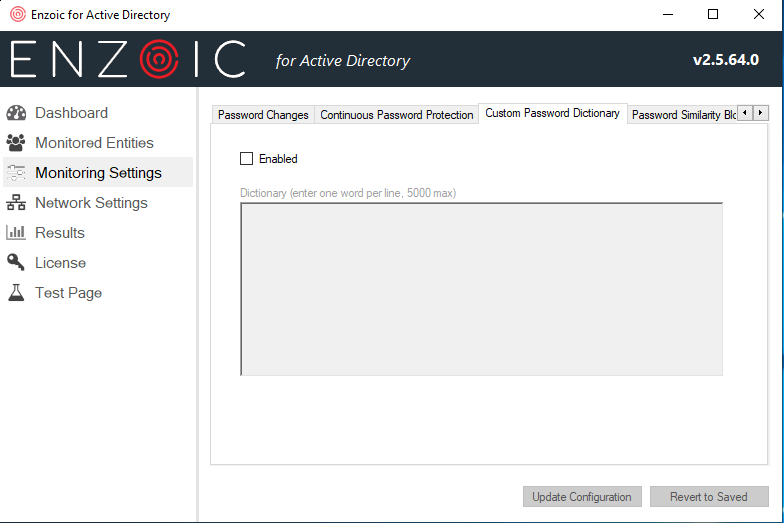This screenshot has width=784, height=523.
Task: Click the Monitoring Settings sliders icon
Action: pyautogui.click(x=16, y=173)
